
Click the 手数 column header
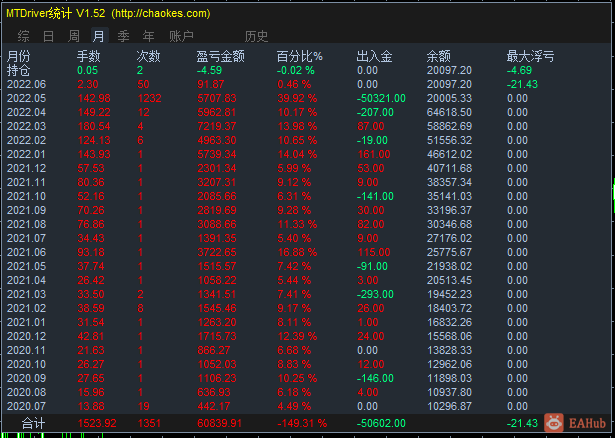[89, 56]
